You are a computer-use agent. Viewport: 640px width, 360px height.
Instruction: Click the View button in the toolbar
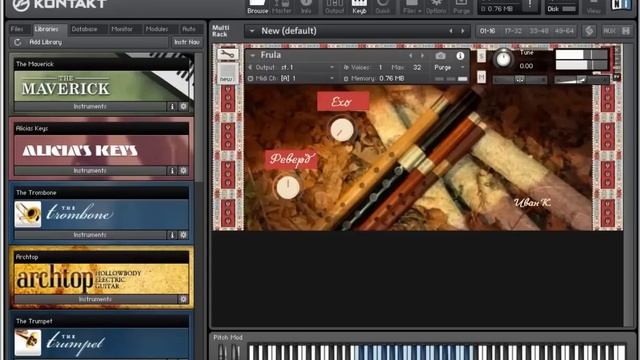tap(593, 7)
